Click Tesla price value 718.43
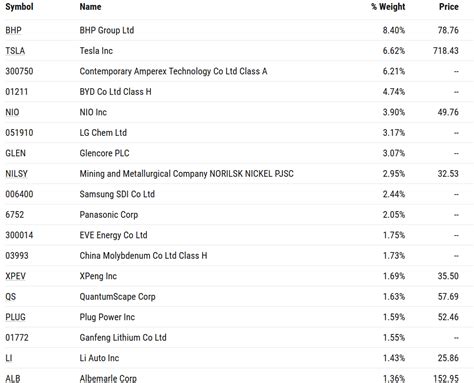Image resolution: width=474 pixels, height=383 pixels. (x=446, y=51)
